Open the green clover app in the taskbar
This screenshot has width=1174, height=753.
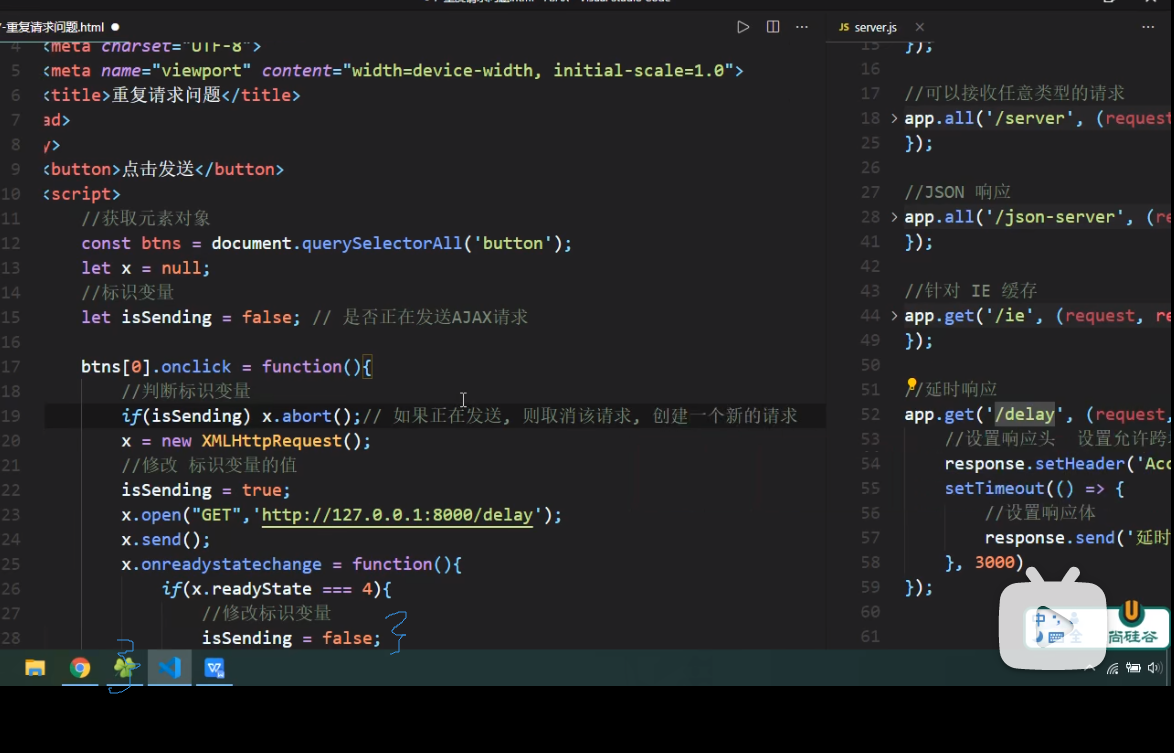[x=125, y=668]
